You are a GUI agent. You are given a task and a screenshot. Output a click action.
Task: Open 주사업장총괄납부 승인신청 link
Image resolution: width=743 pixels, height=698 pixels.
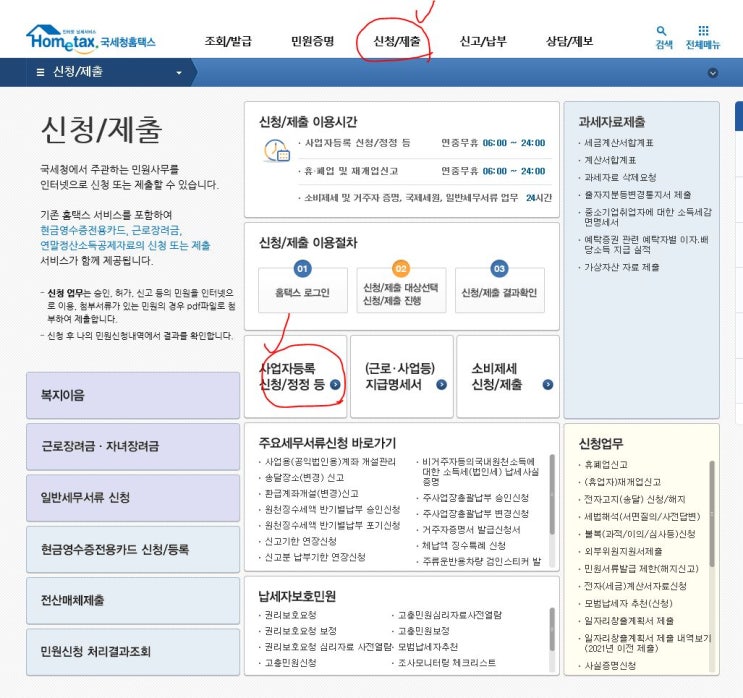pos(475,498)
